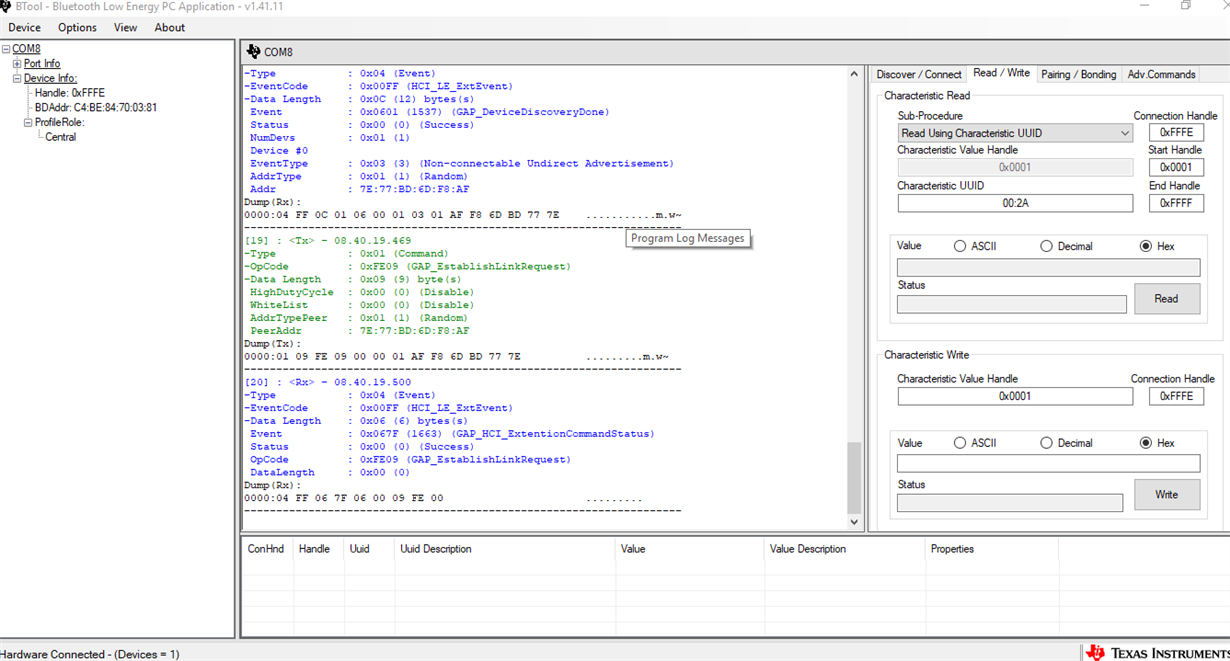Select BDAddr C4:BE:84:70:03:81 tree item

click(95, 108)
